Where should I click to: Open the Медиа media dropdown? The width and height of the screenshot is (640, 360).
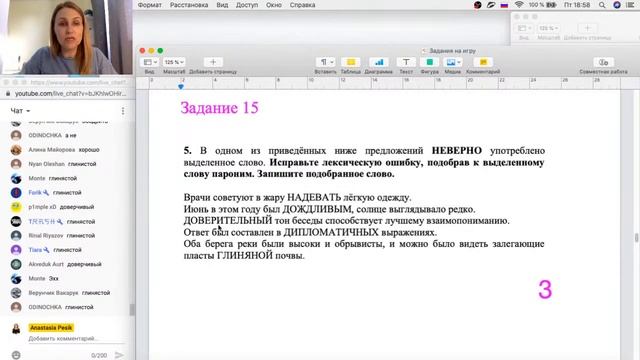[x=453, y=62]
